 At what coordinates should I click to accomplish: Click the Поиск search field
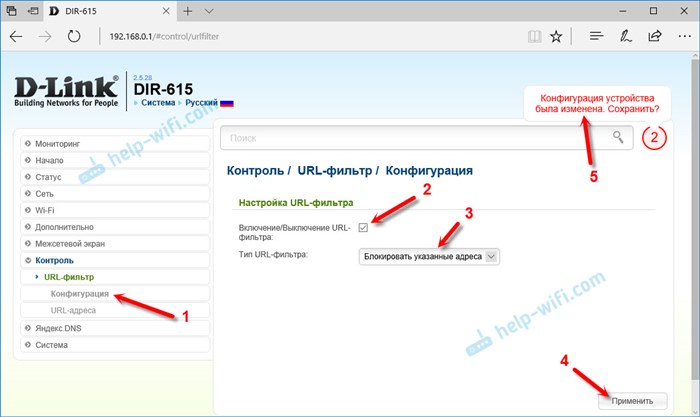(x=426, y=138)
